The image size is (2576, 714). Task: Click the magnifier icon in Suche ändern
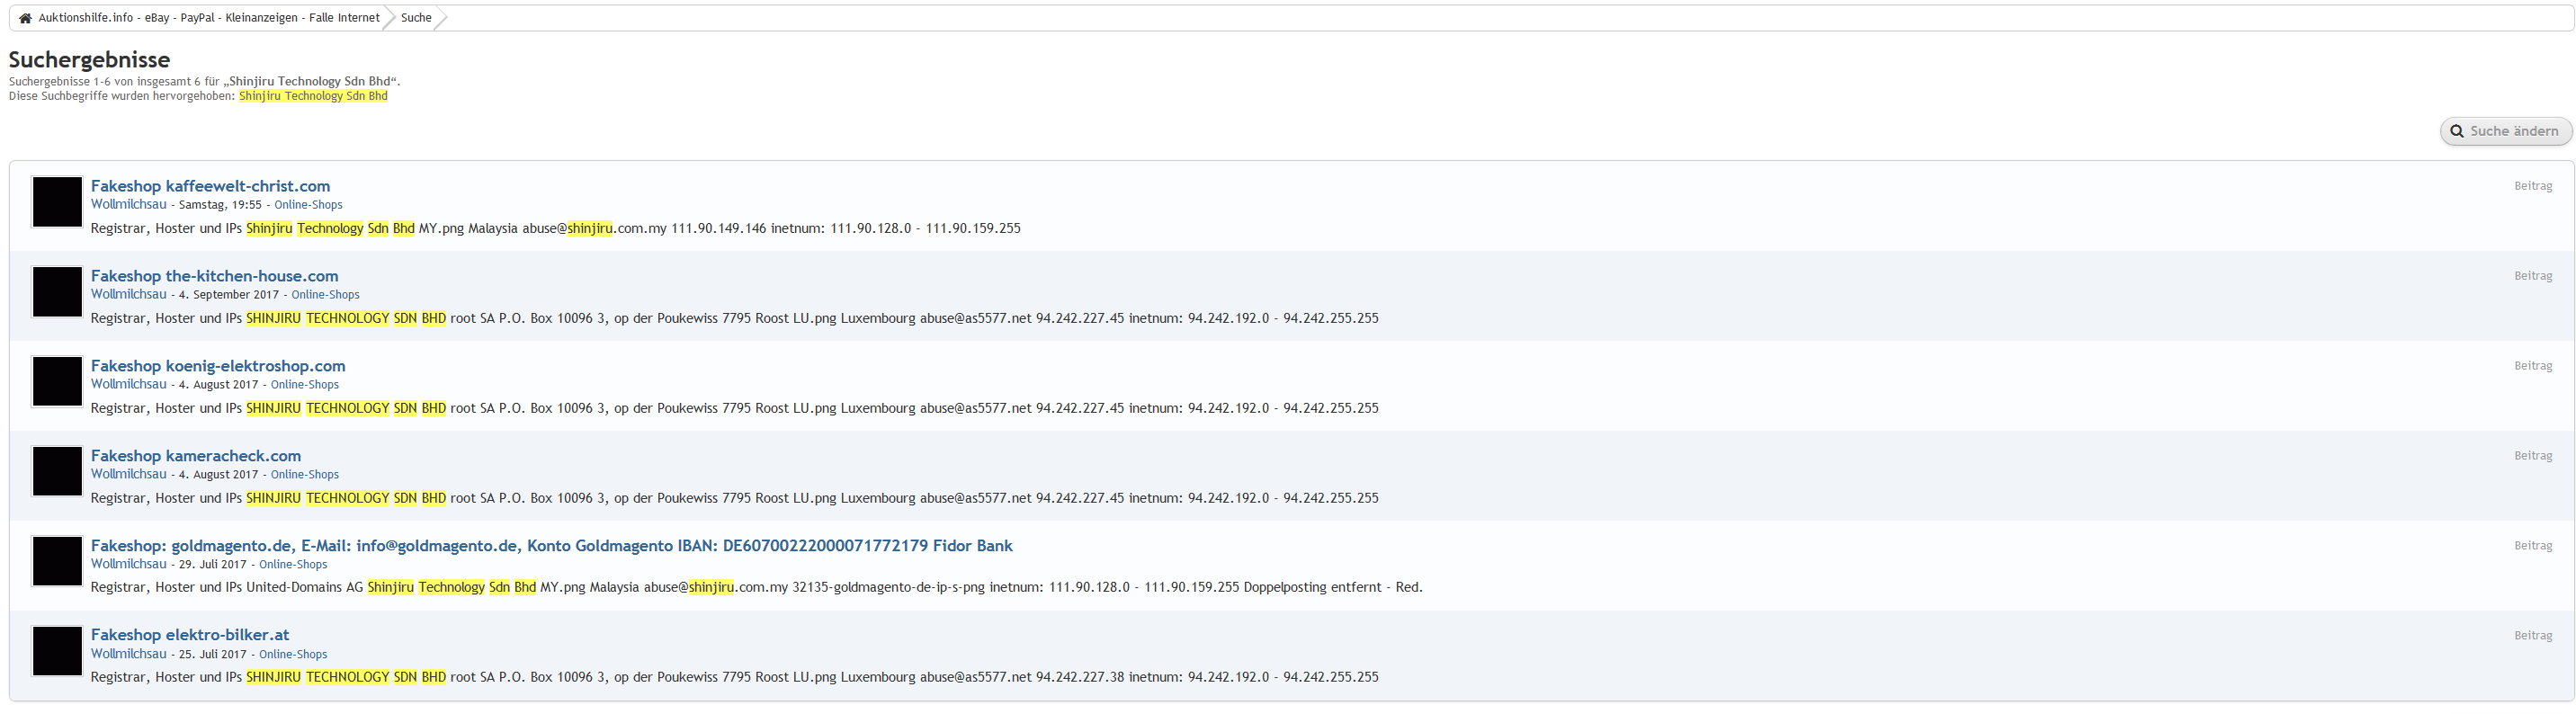[x=2456, y=131]
